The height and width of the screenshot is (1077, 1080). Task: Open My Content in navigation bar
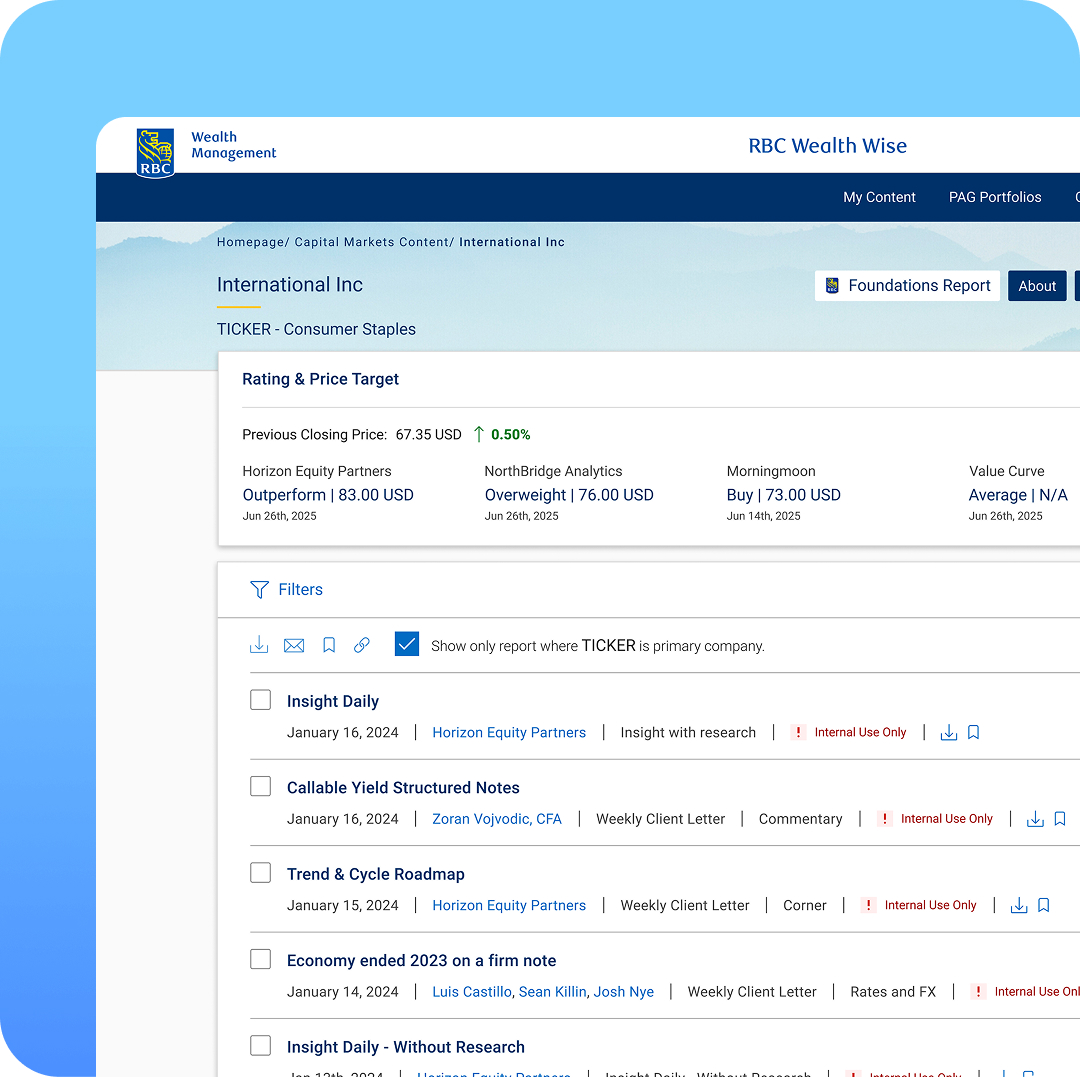(879, 197)
